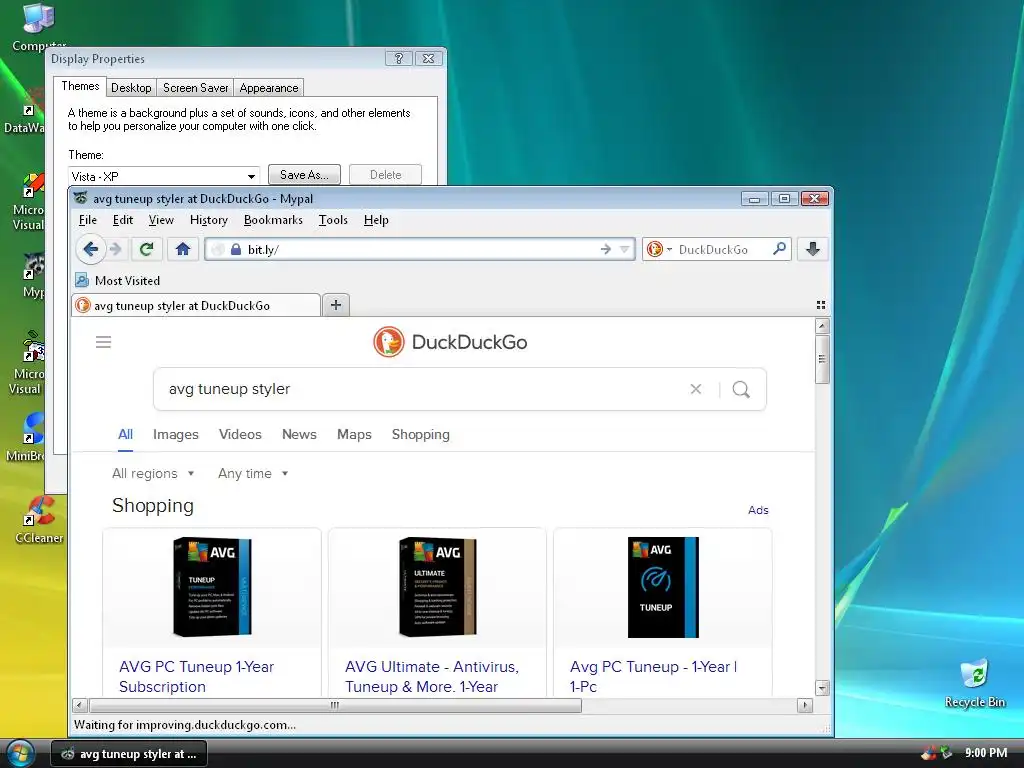Open Most Visited bookmarks folder
Image resolution: width=1024 pixels, height=768 pixels.
118,281
